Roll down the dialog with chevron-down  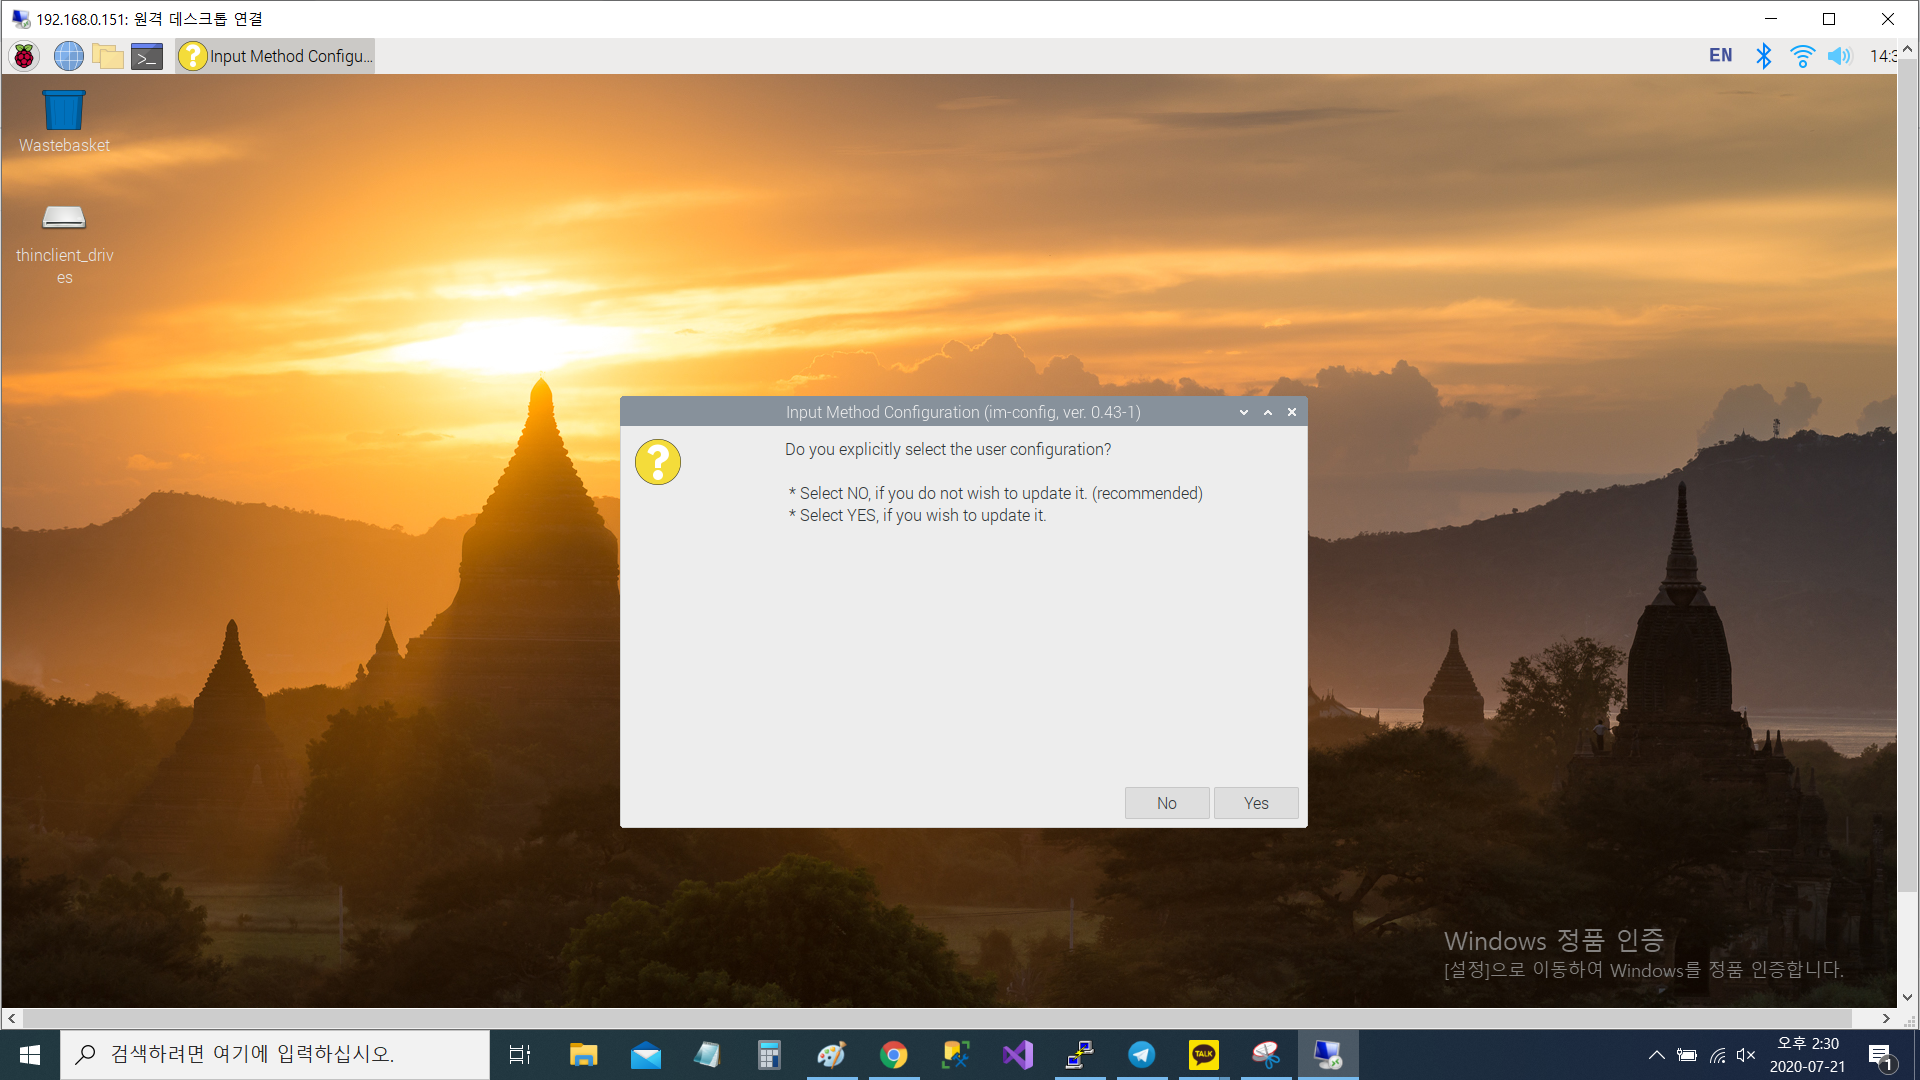click(x=1244, y=412)
